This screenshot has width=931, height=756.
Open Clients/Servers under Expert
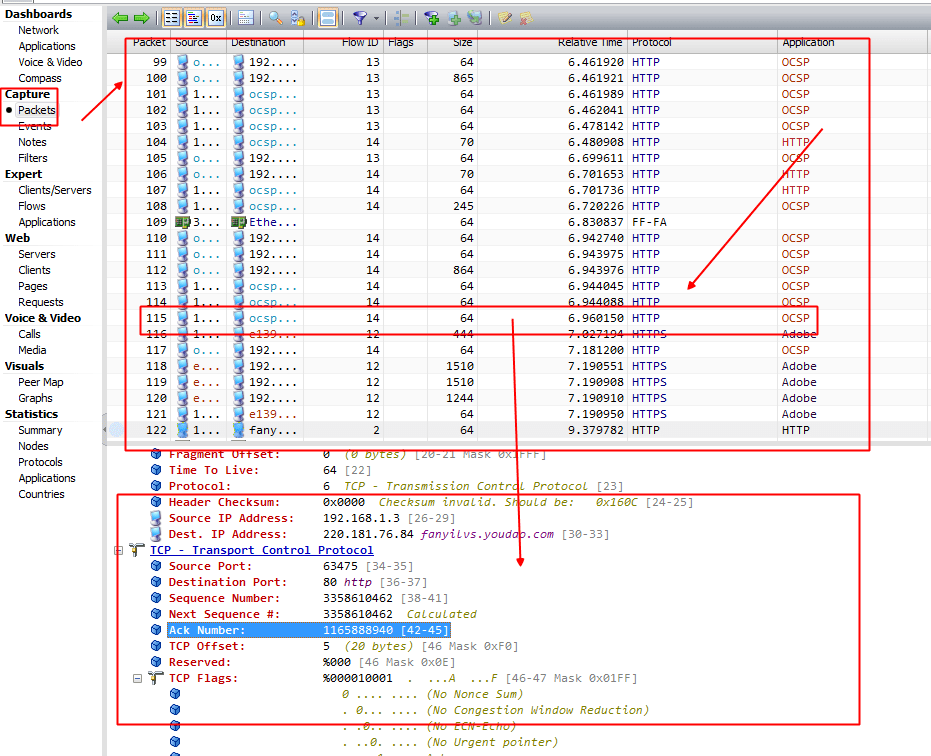(x=55, y=191)
